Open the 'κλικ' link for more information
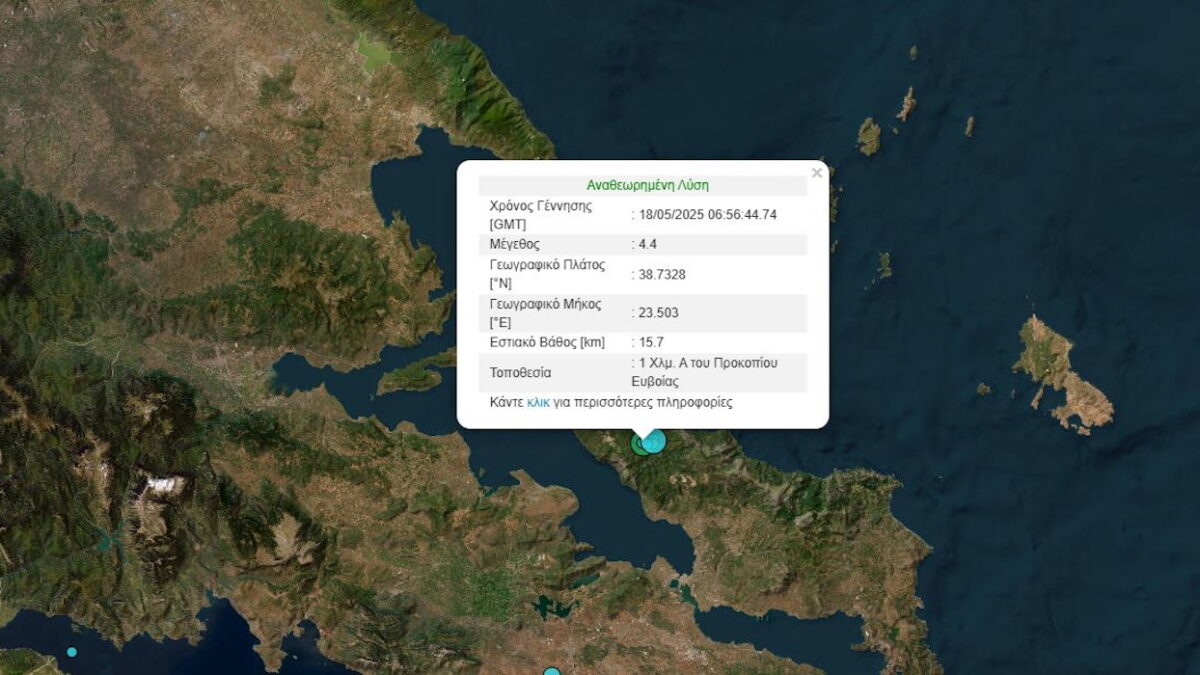This screenshot has height=675, width=1200. click(x=538, y=403)
